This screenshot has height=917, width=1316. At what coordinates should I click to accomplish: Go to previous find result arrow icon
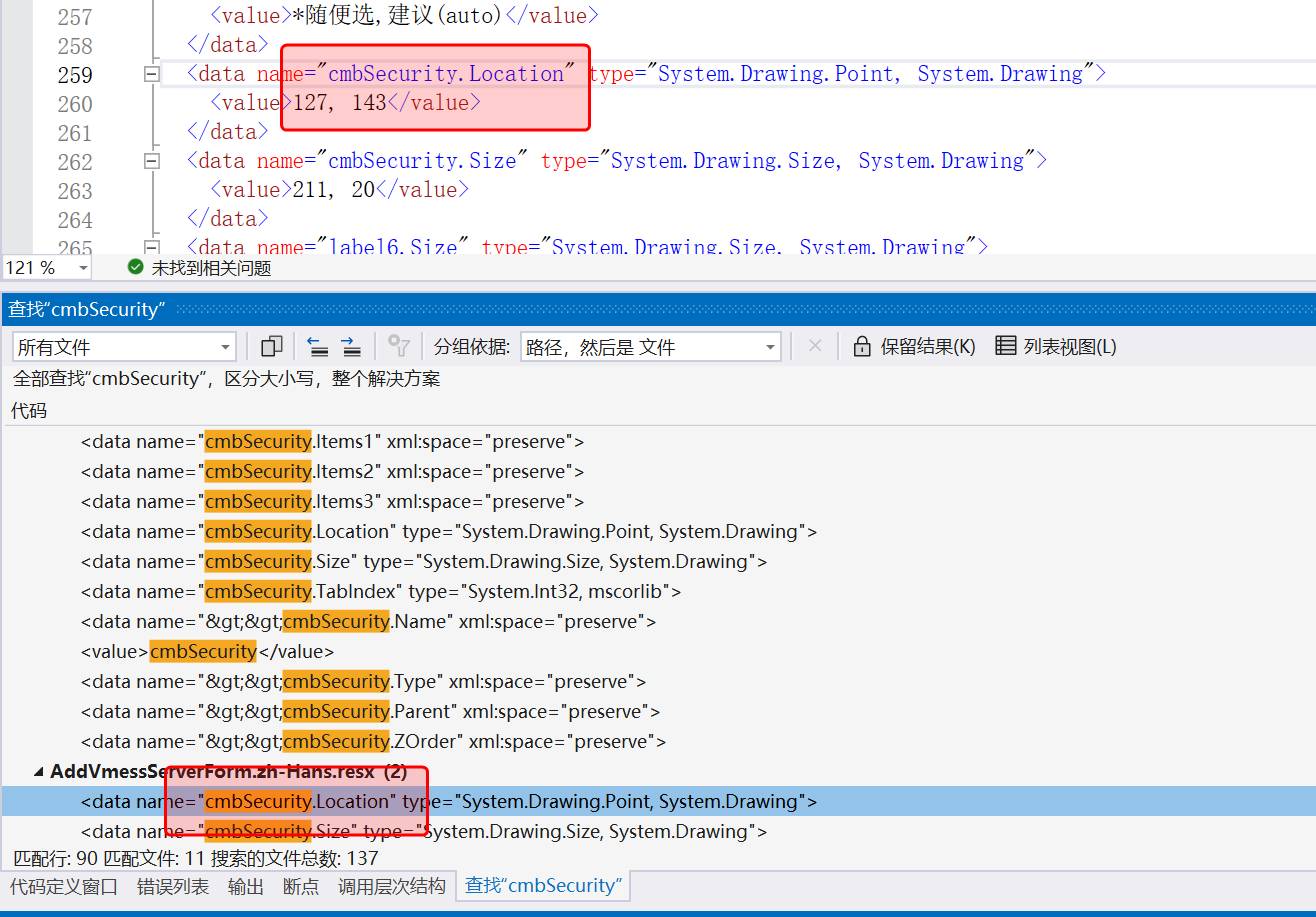(318, 347)
